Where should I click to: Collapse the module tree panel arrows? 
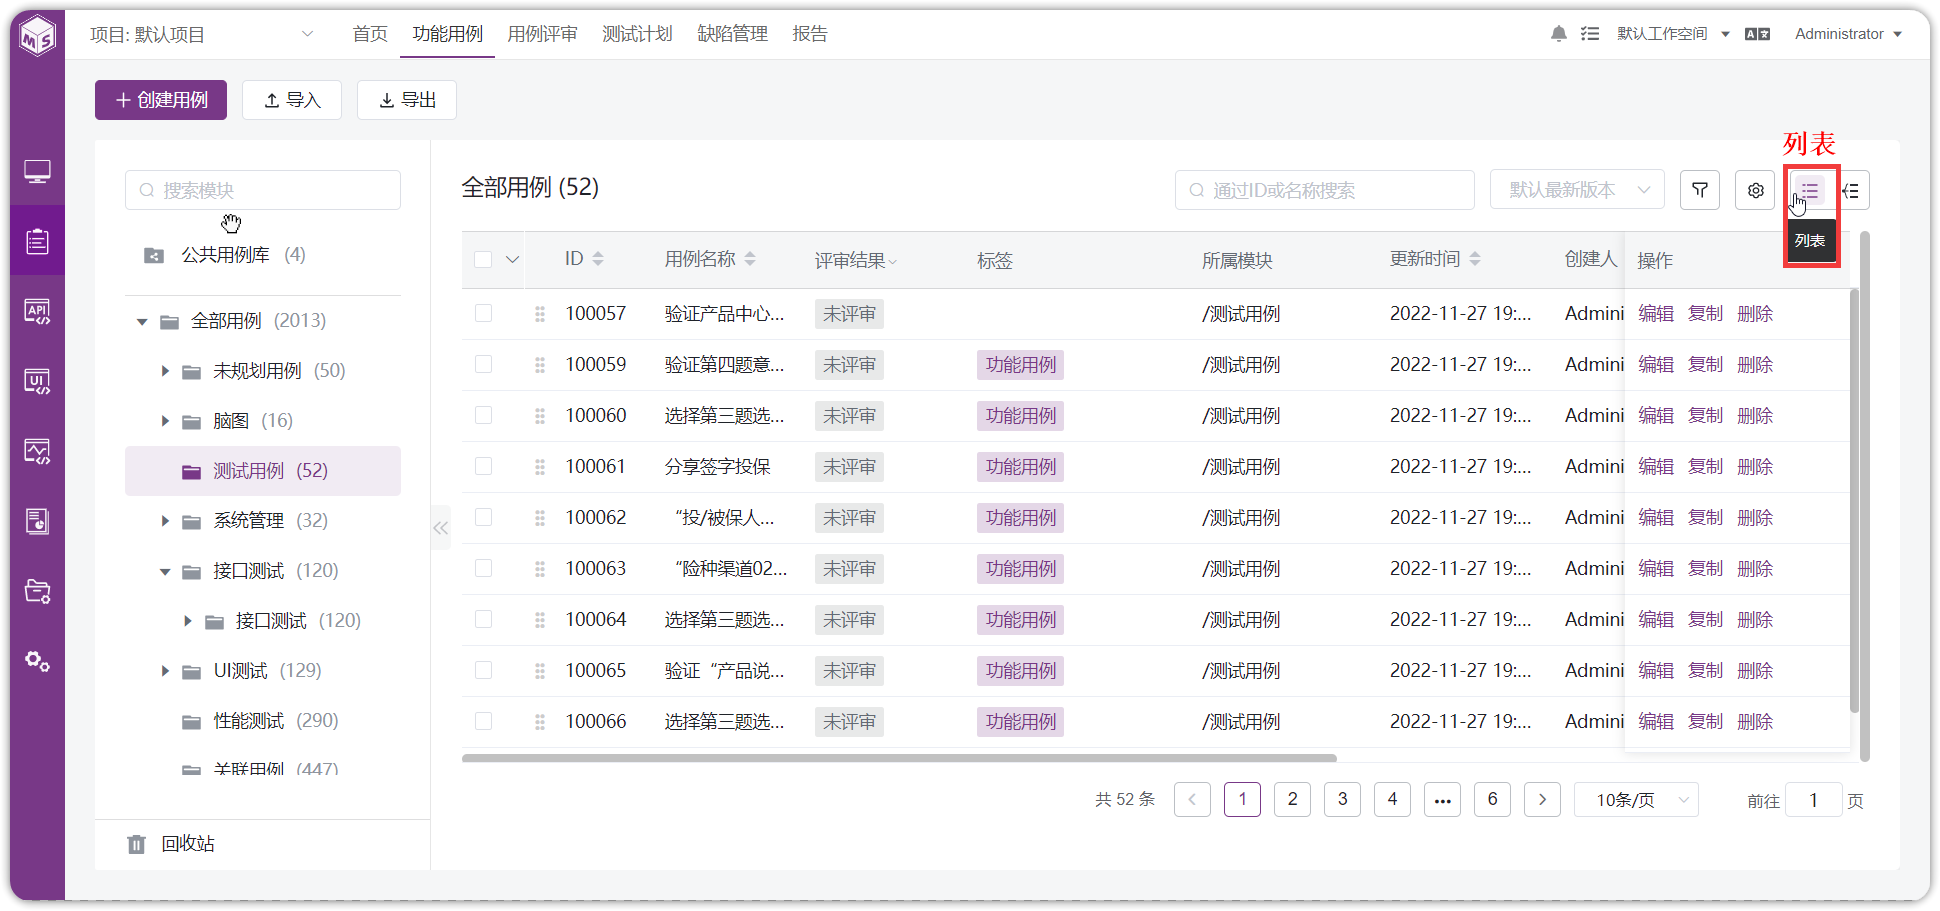point(441,528)
